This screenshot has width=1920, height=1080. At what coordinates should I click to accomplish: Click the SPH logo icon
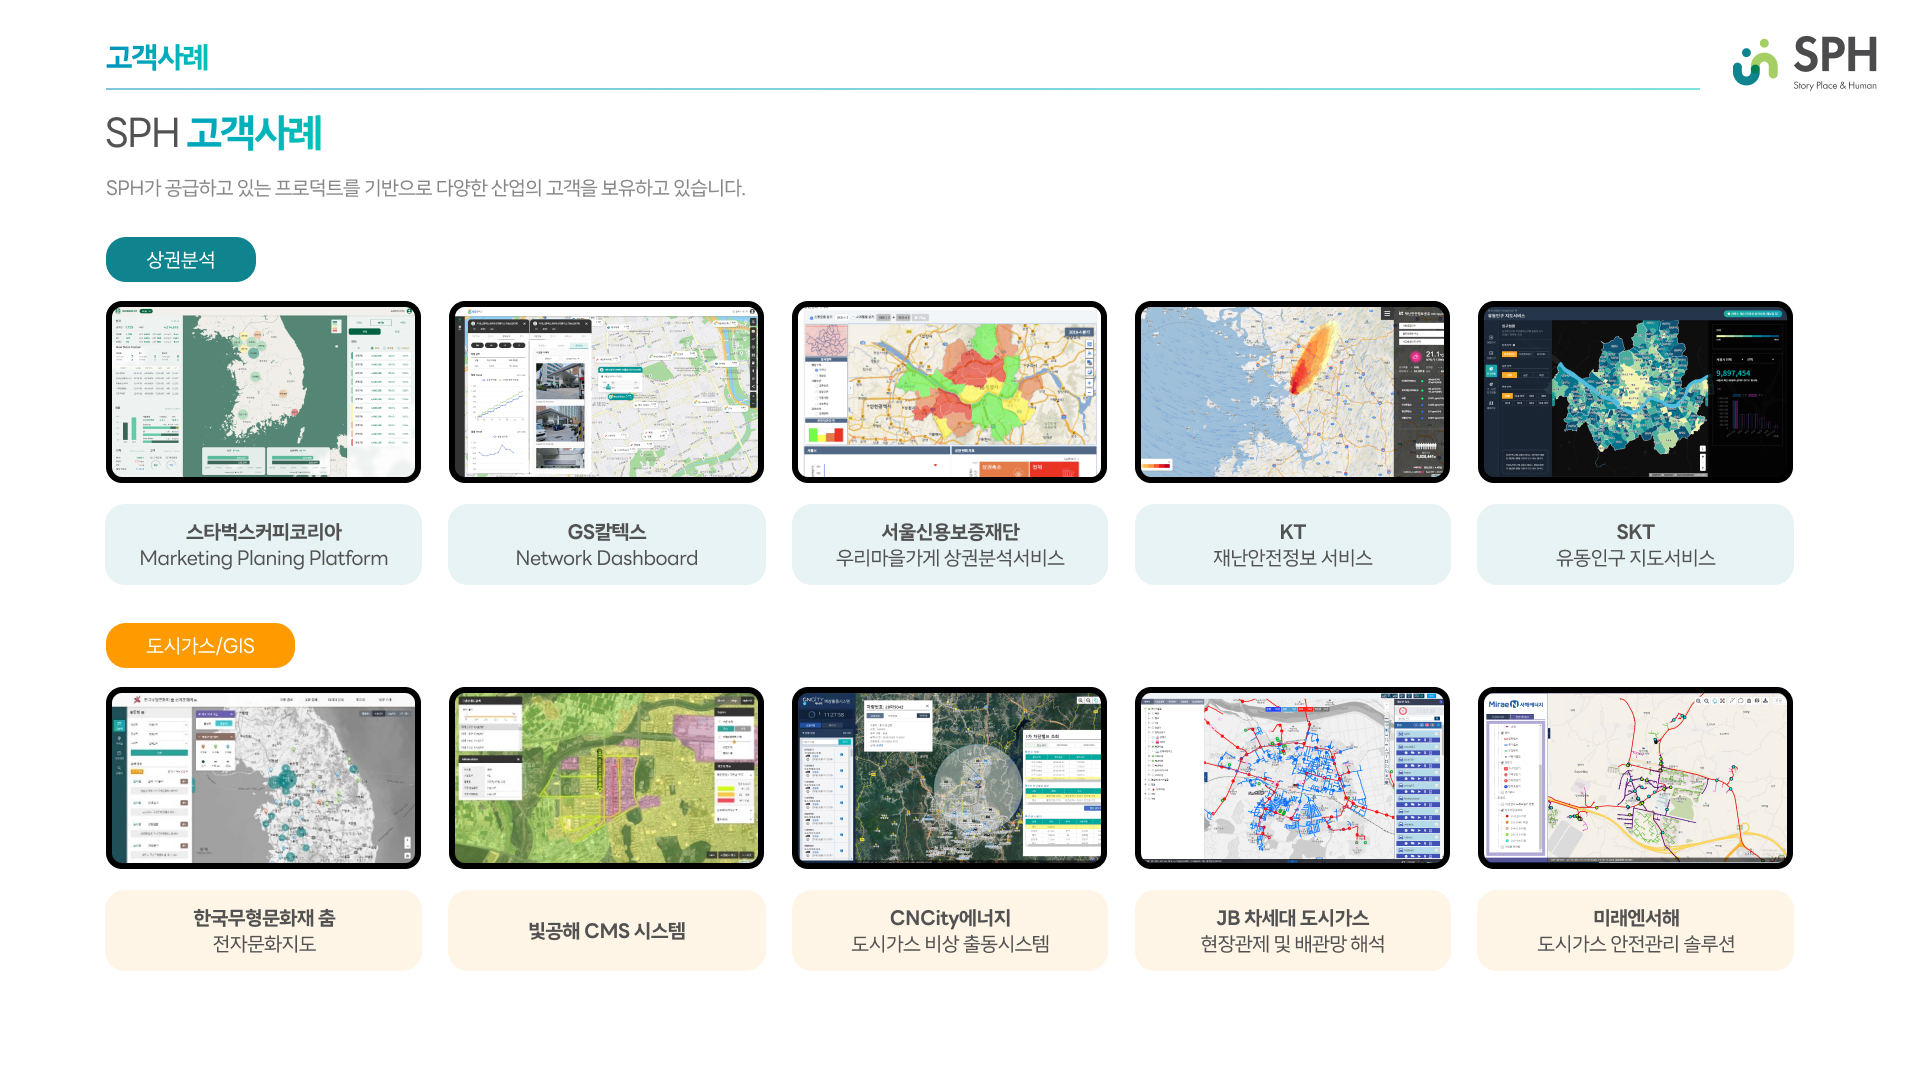click(1756, 62)
